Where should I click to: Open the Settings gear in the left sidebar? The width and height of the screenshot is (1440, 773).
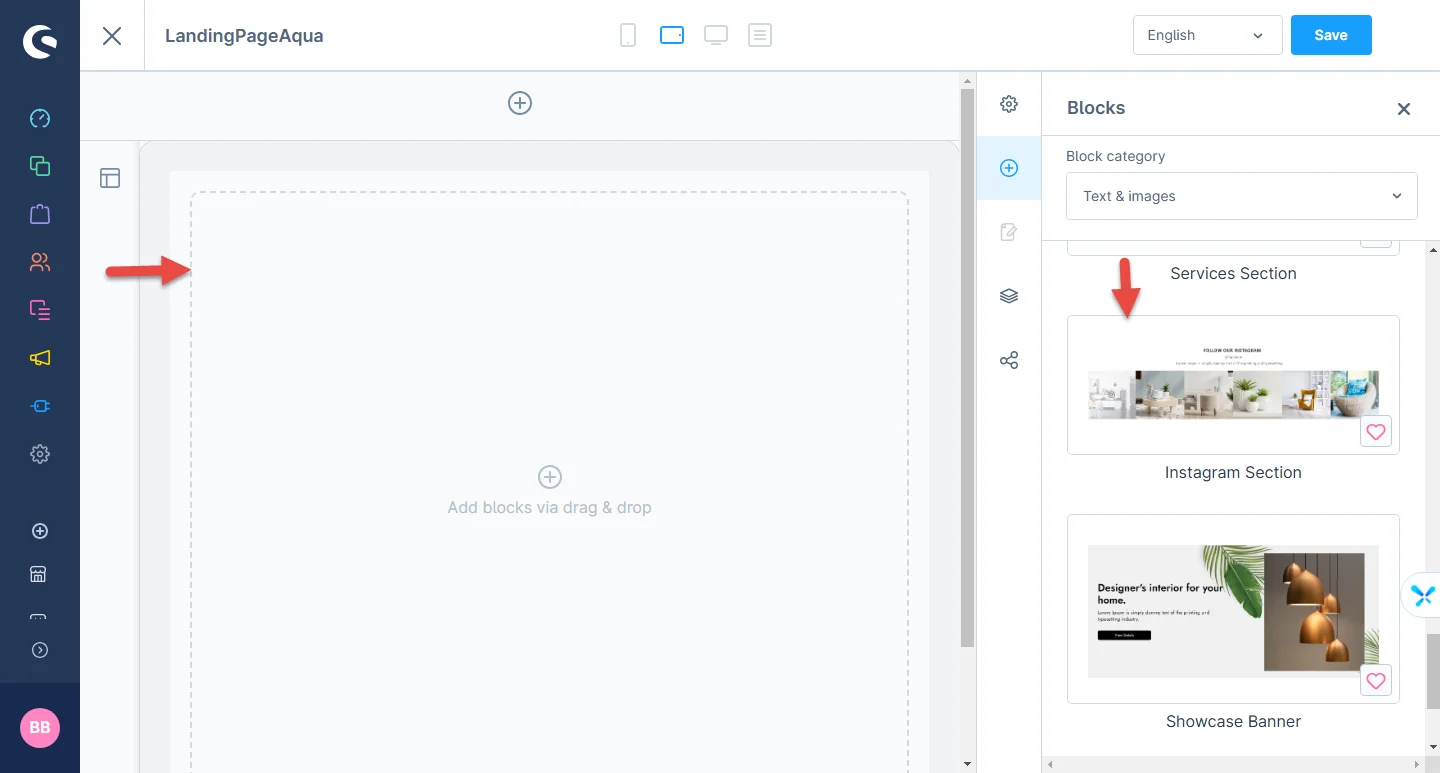coord(40,454)
